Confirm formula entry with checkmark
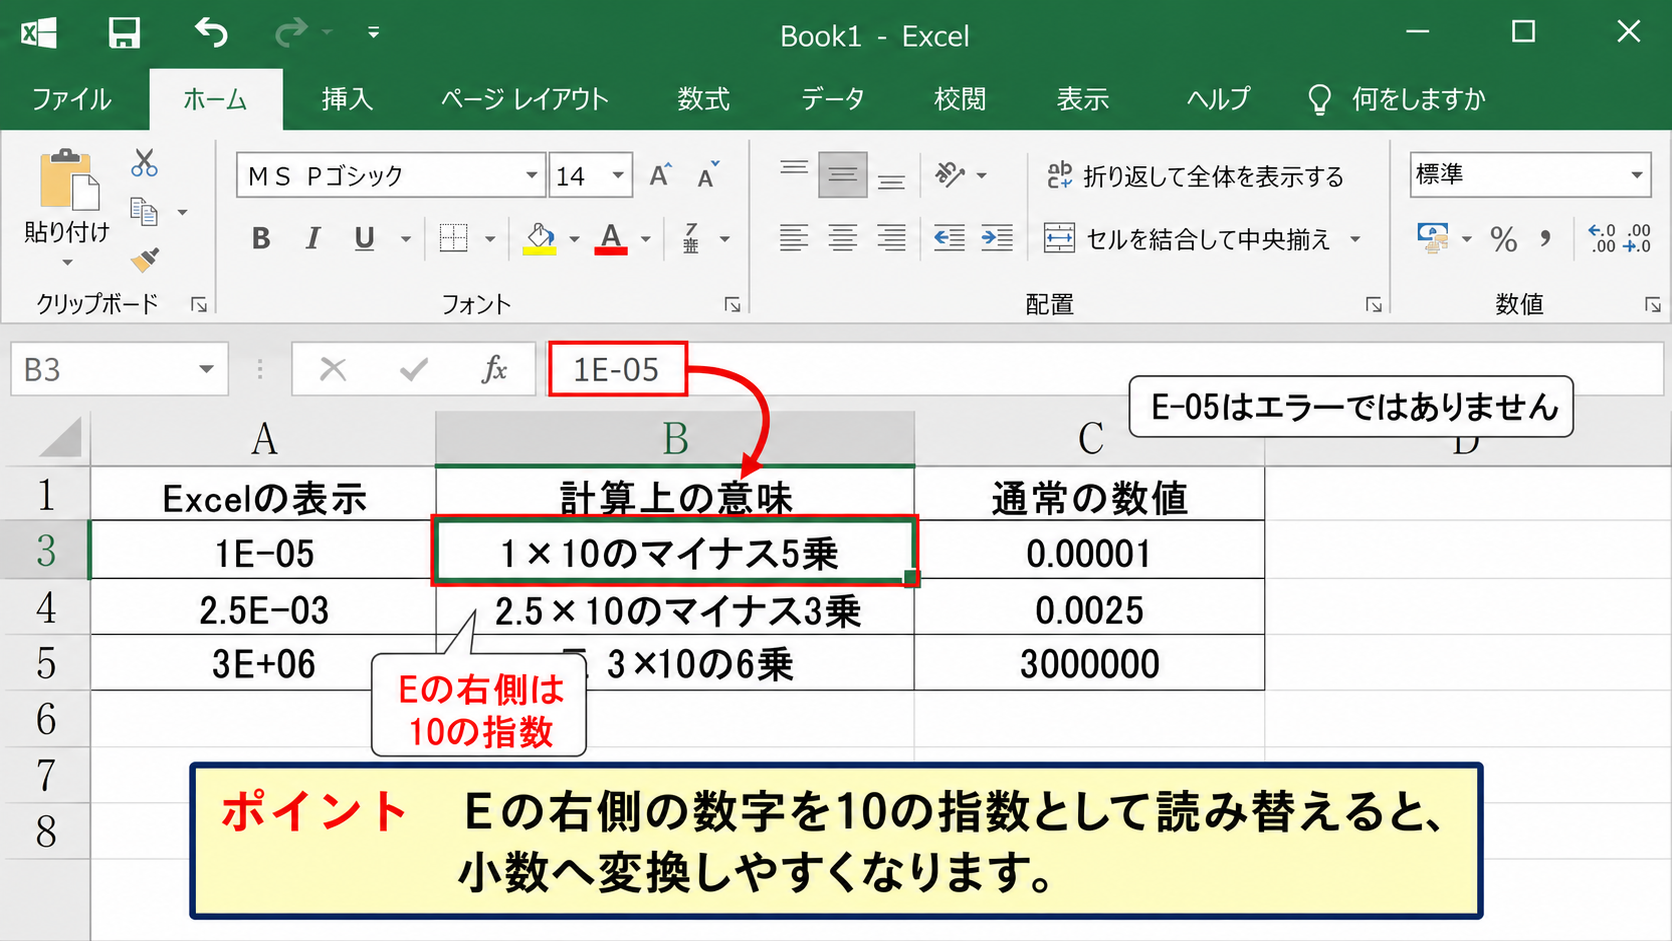Image resolution: width=1672 pixels, height=941 pixels. [413, 369]
